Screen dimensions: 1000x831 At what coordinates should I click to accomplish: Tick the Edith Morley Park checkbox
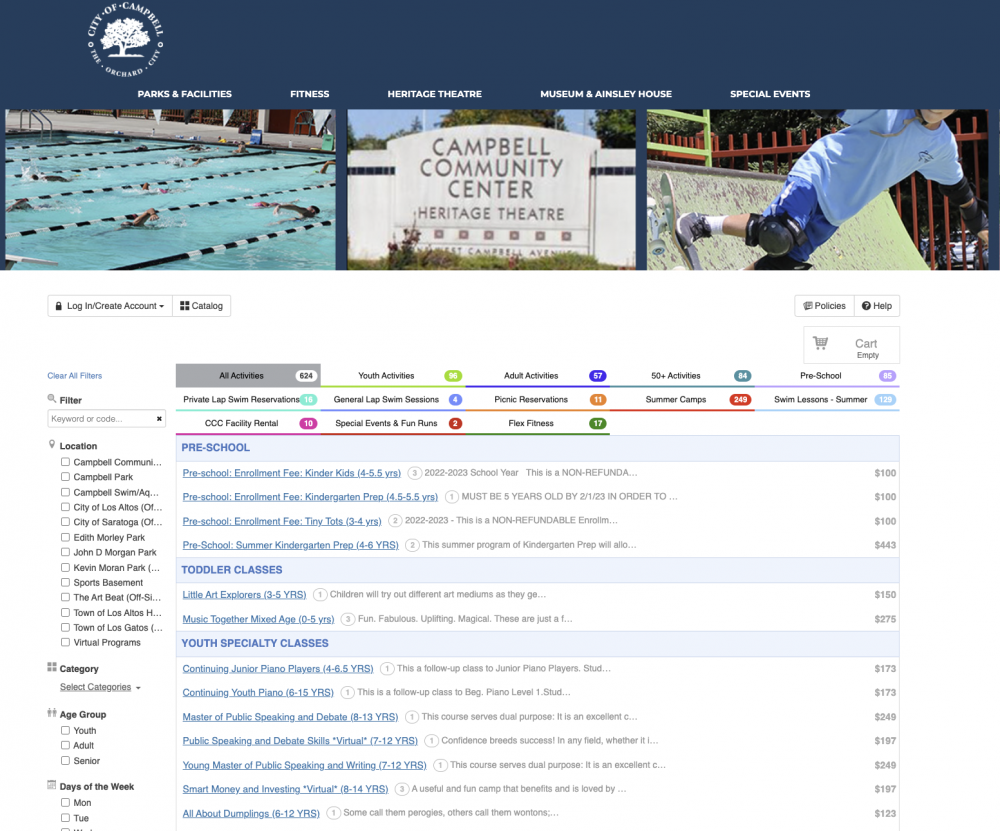click(65, 537)
